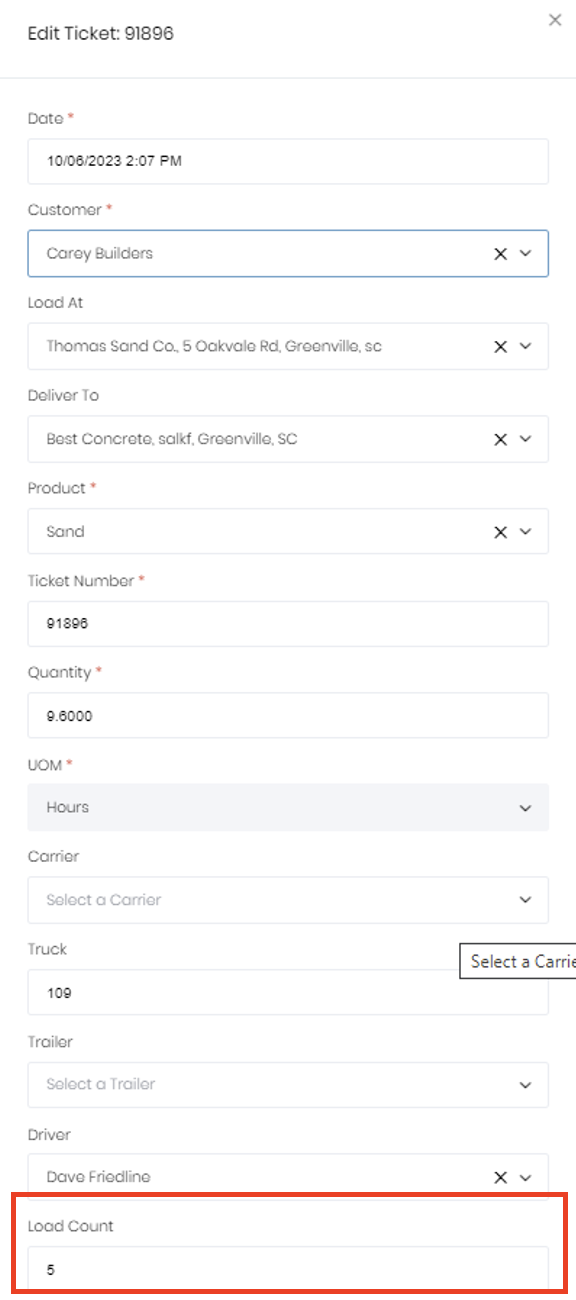Click the Ticket Number field containing 91896
The image size is (576, 1300).
coord(288,623)
